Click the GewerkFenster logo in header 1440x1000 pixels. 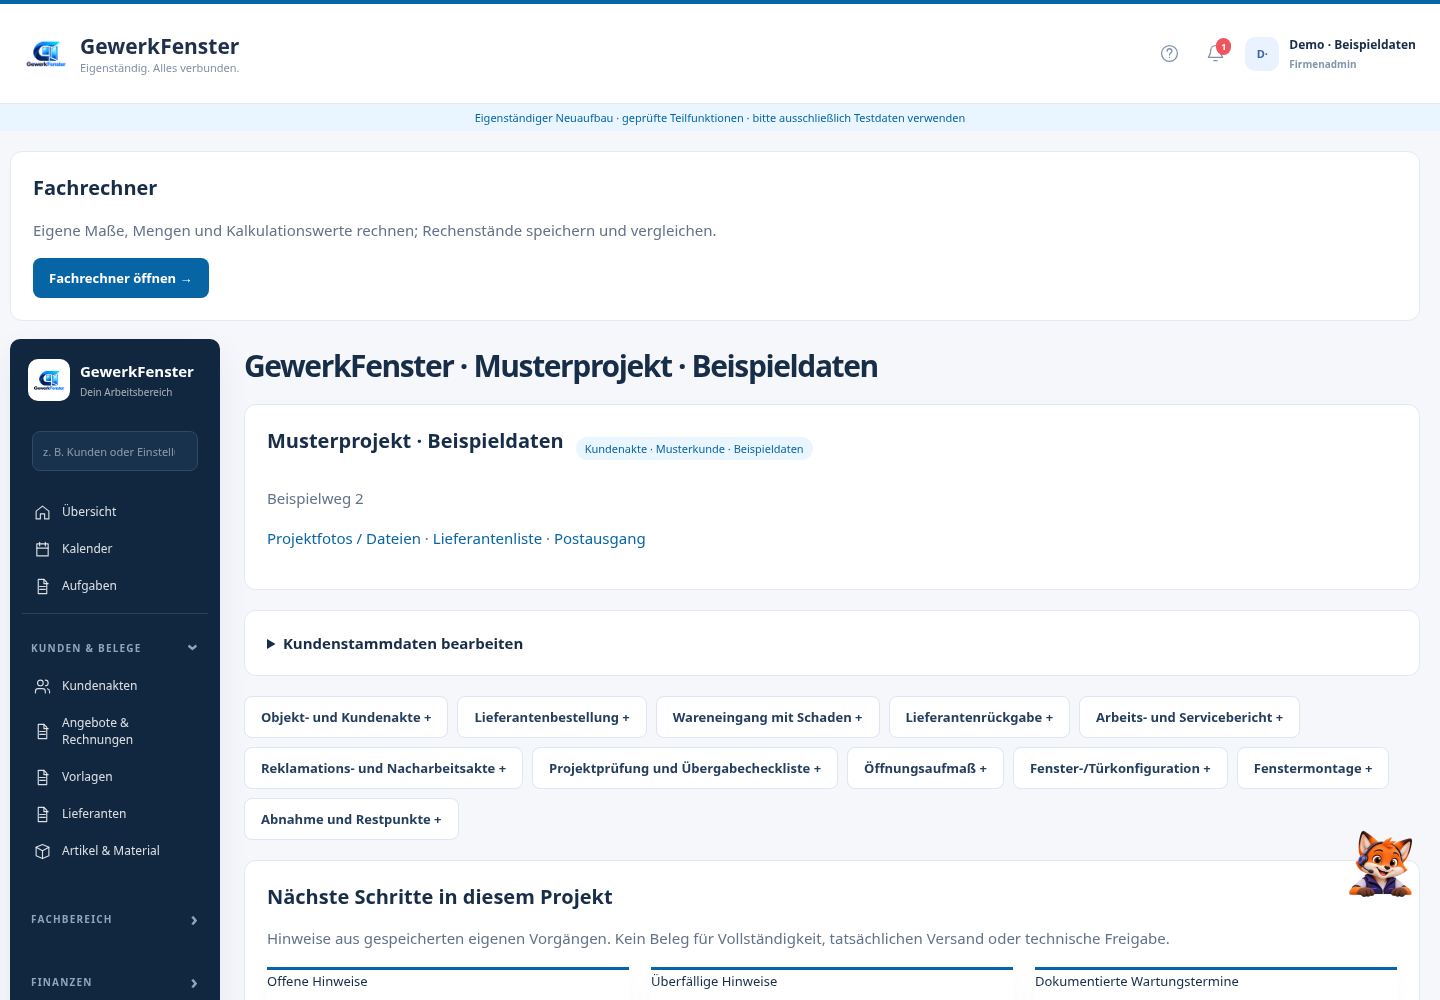[x=46, y=54]
